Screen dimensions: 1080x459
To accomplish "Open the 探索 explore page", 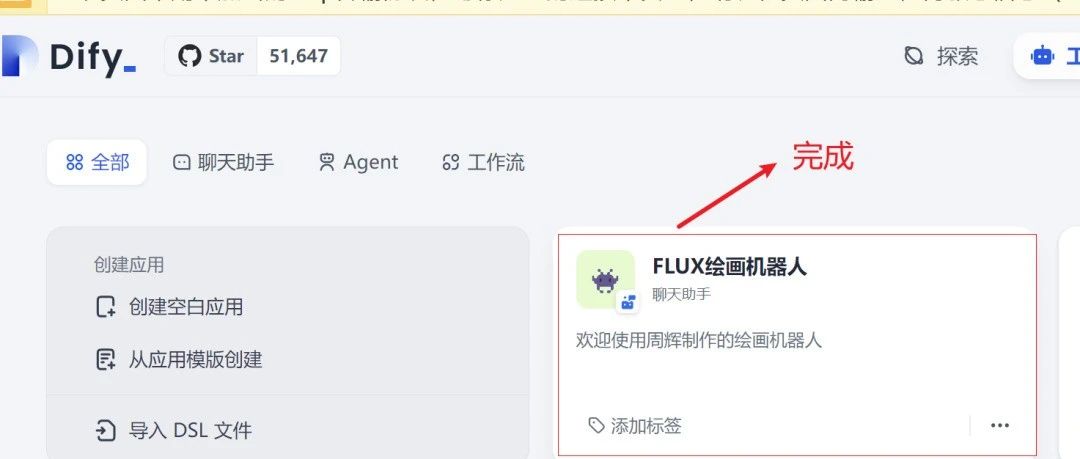I will pyautogui.click(x=940, y=56).
